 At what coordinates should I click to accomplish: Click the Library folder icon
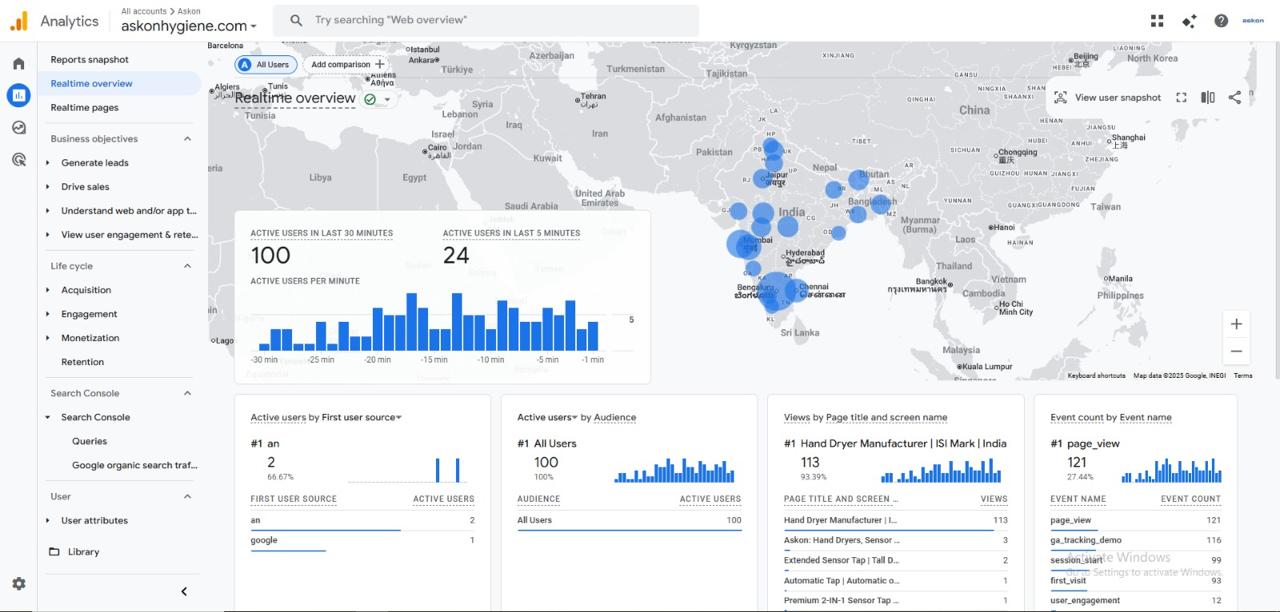tap(54, 551)
